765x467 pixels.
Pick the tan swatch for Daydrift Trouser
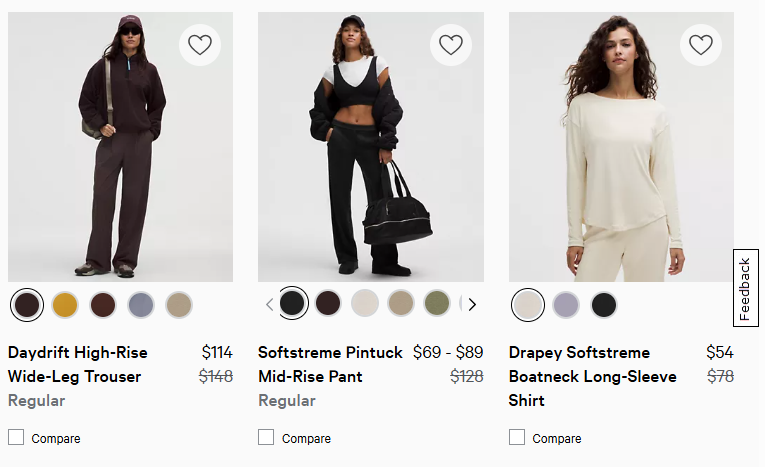pyautogui.click(x=179, y=304)
